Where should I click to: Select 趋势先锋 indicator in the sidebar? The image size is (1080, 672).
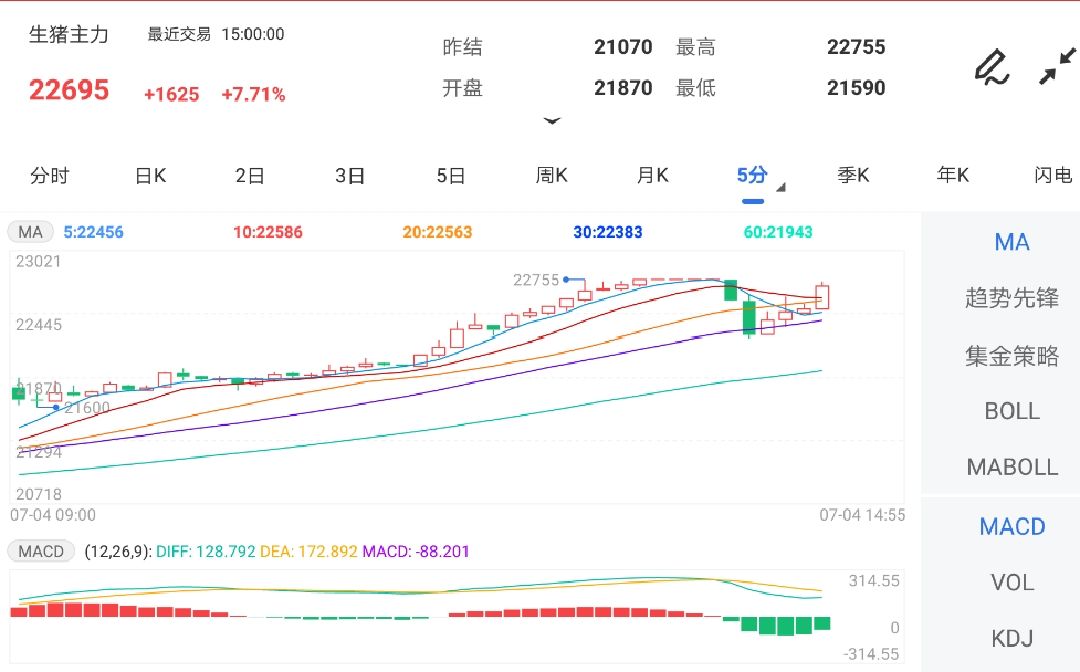[x=1012, y=298]
